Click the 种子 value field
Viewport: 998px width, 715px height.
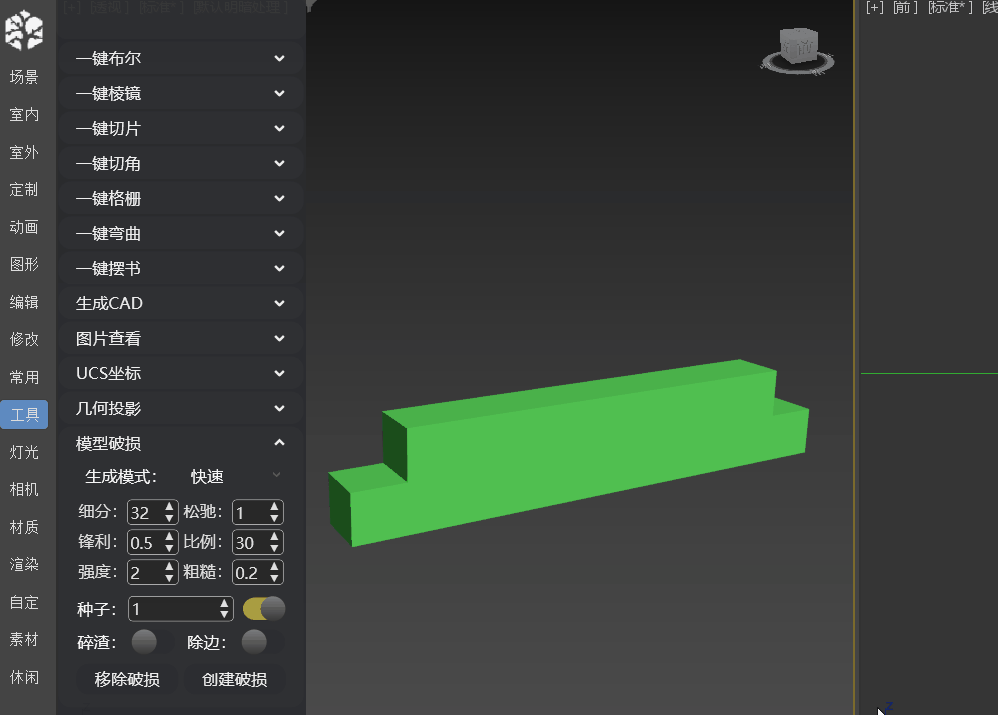pyautogui.click(x=173, y=609)
